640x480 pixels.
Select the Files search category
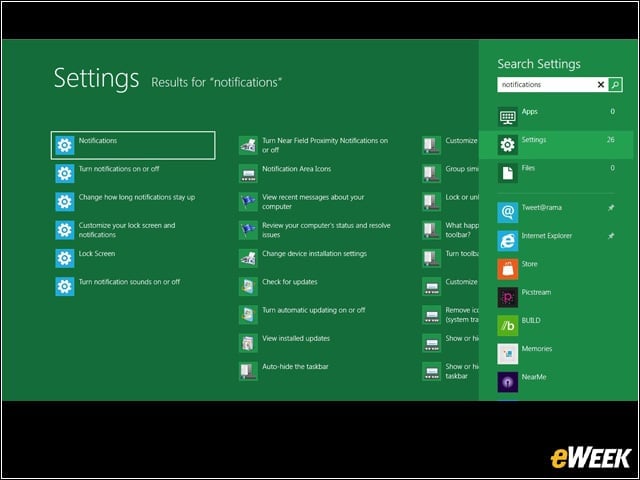click(x=556, y=173)
